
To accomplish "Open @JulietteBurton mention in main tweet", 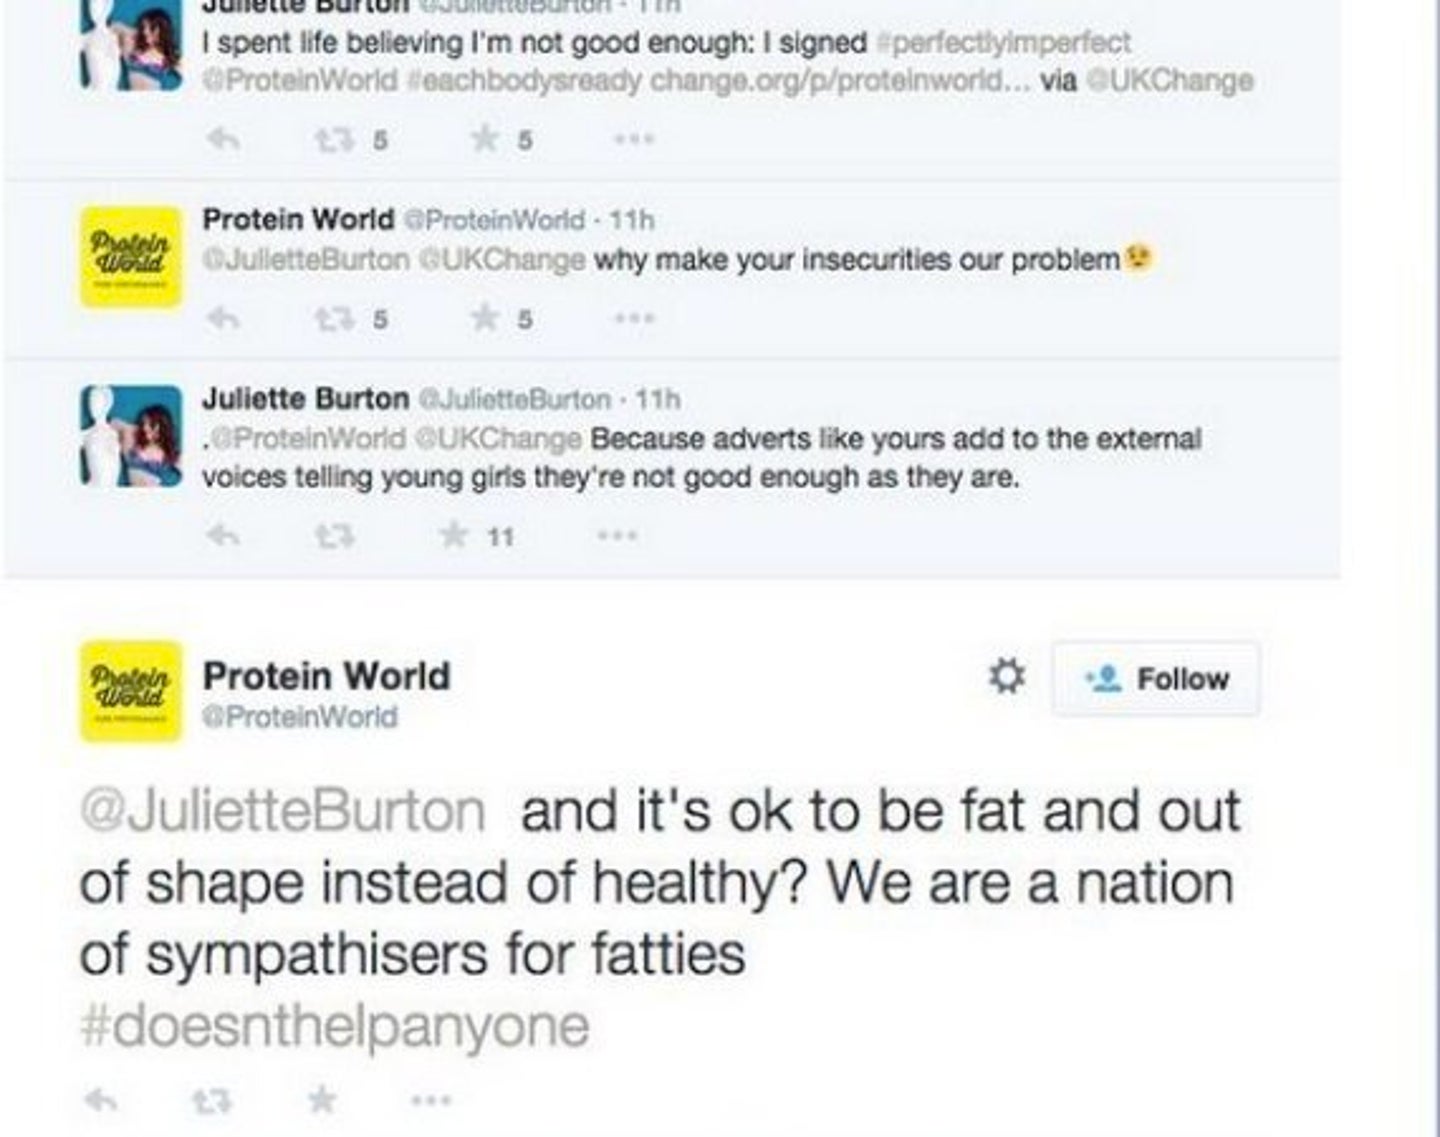I will coord(283,810).
